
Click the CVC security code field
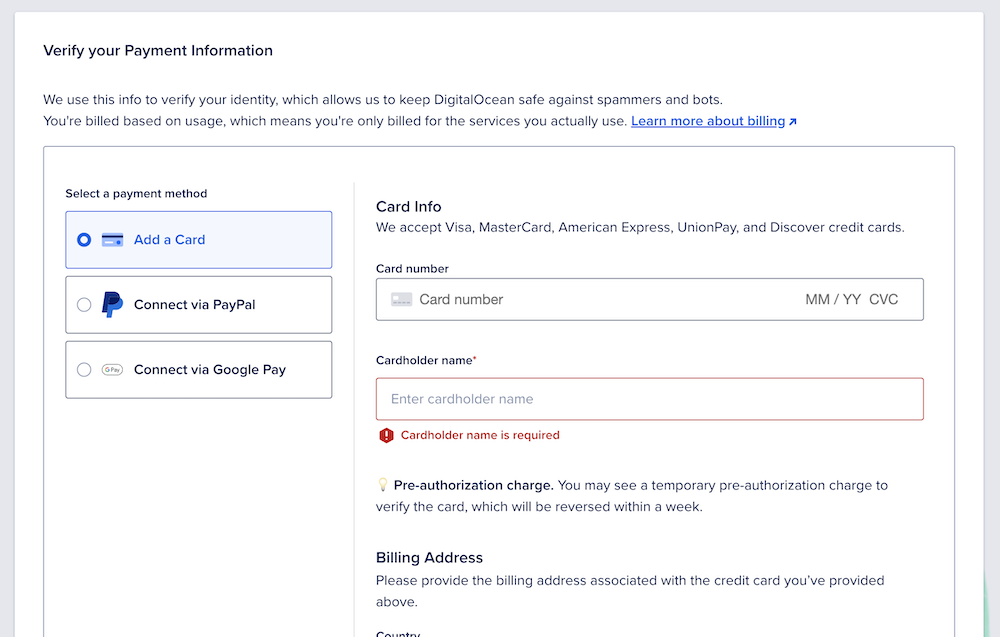coord(884,299)
